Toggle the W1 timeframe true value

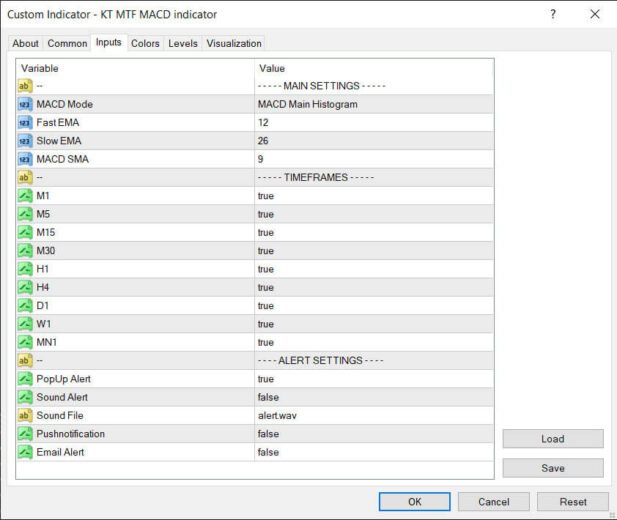tap(374, 324)
